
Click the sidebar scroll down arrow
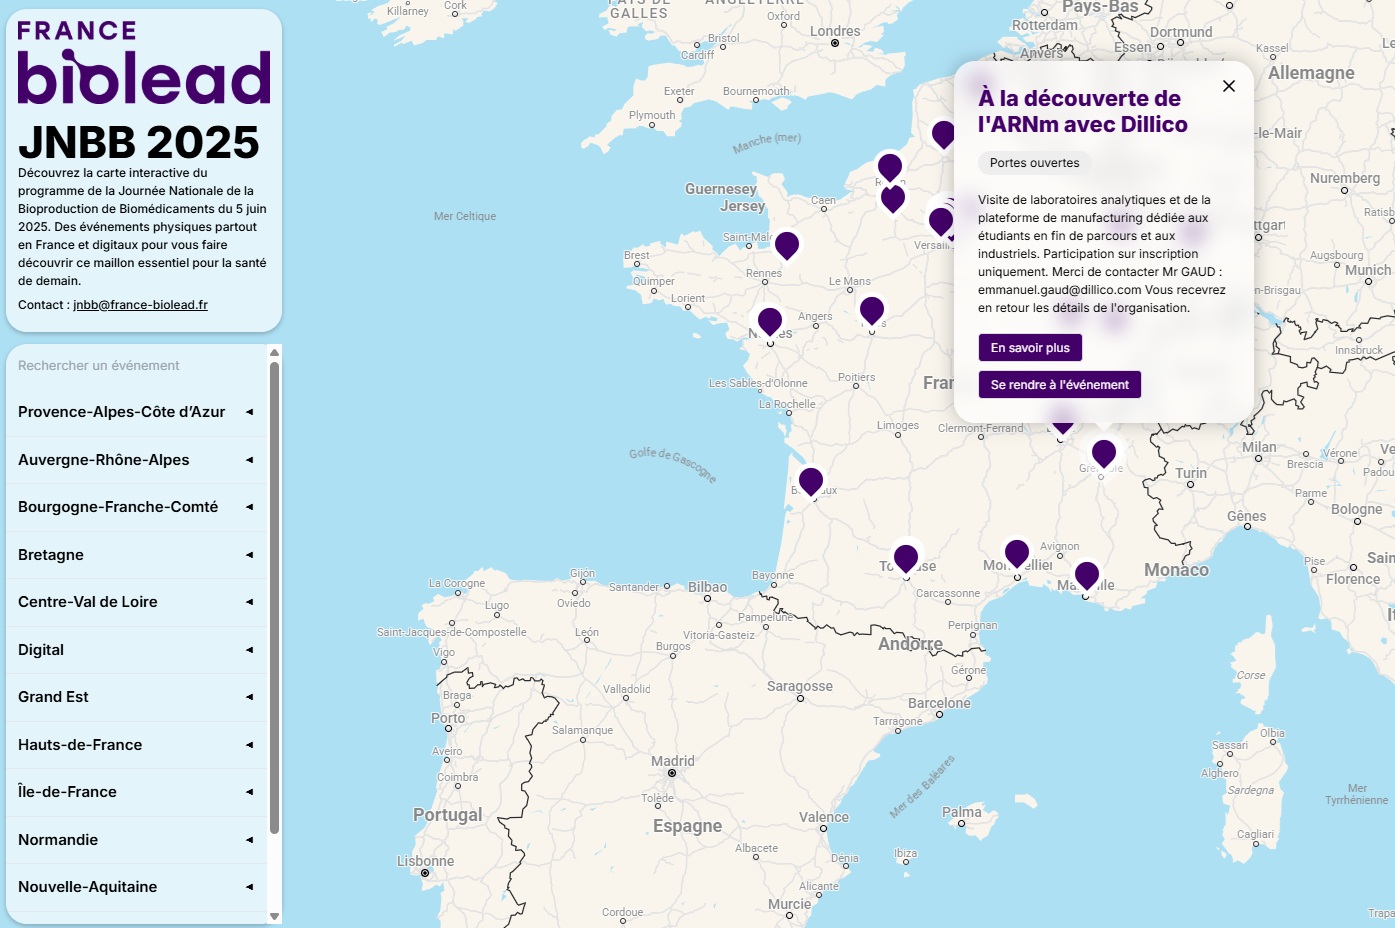(274, 916)
